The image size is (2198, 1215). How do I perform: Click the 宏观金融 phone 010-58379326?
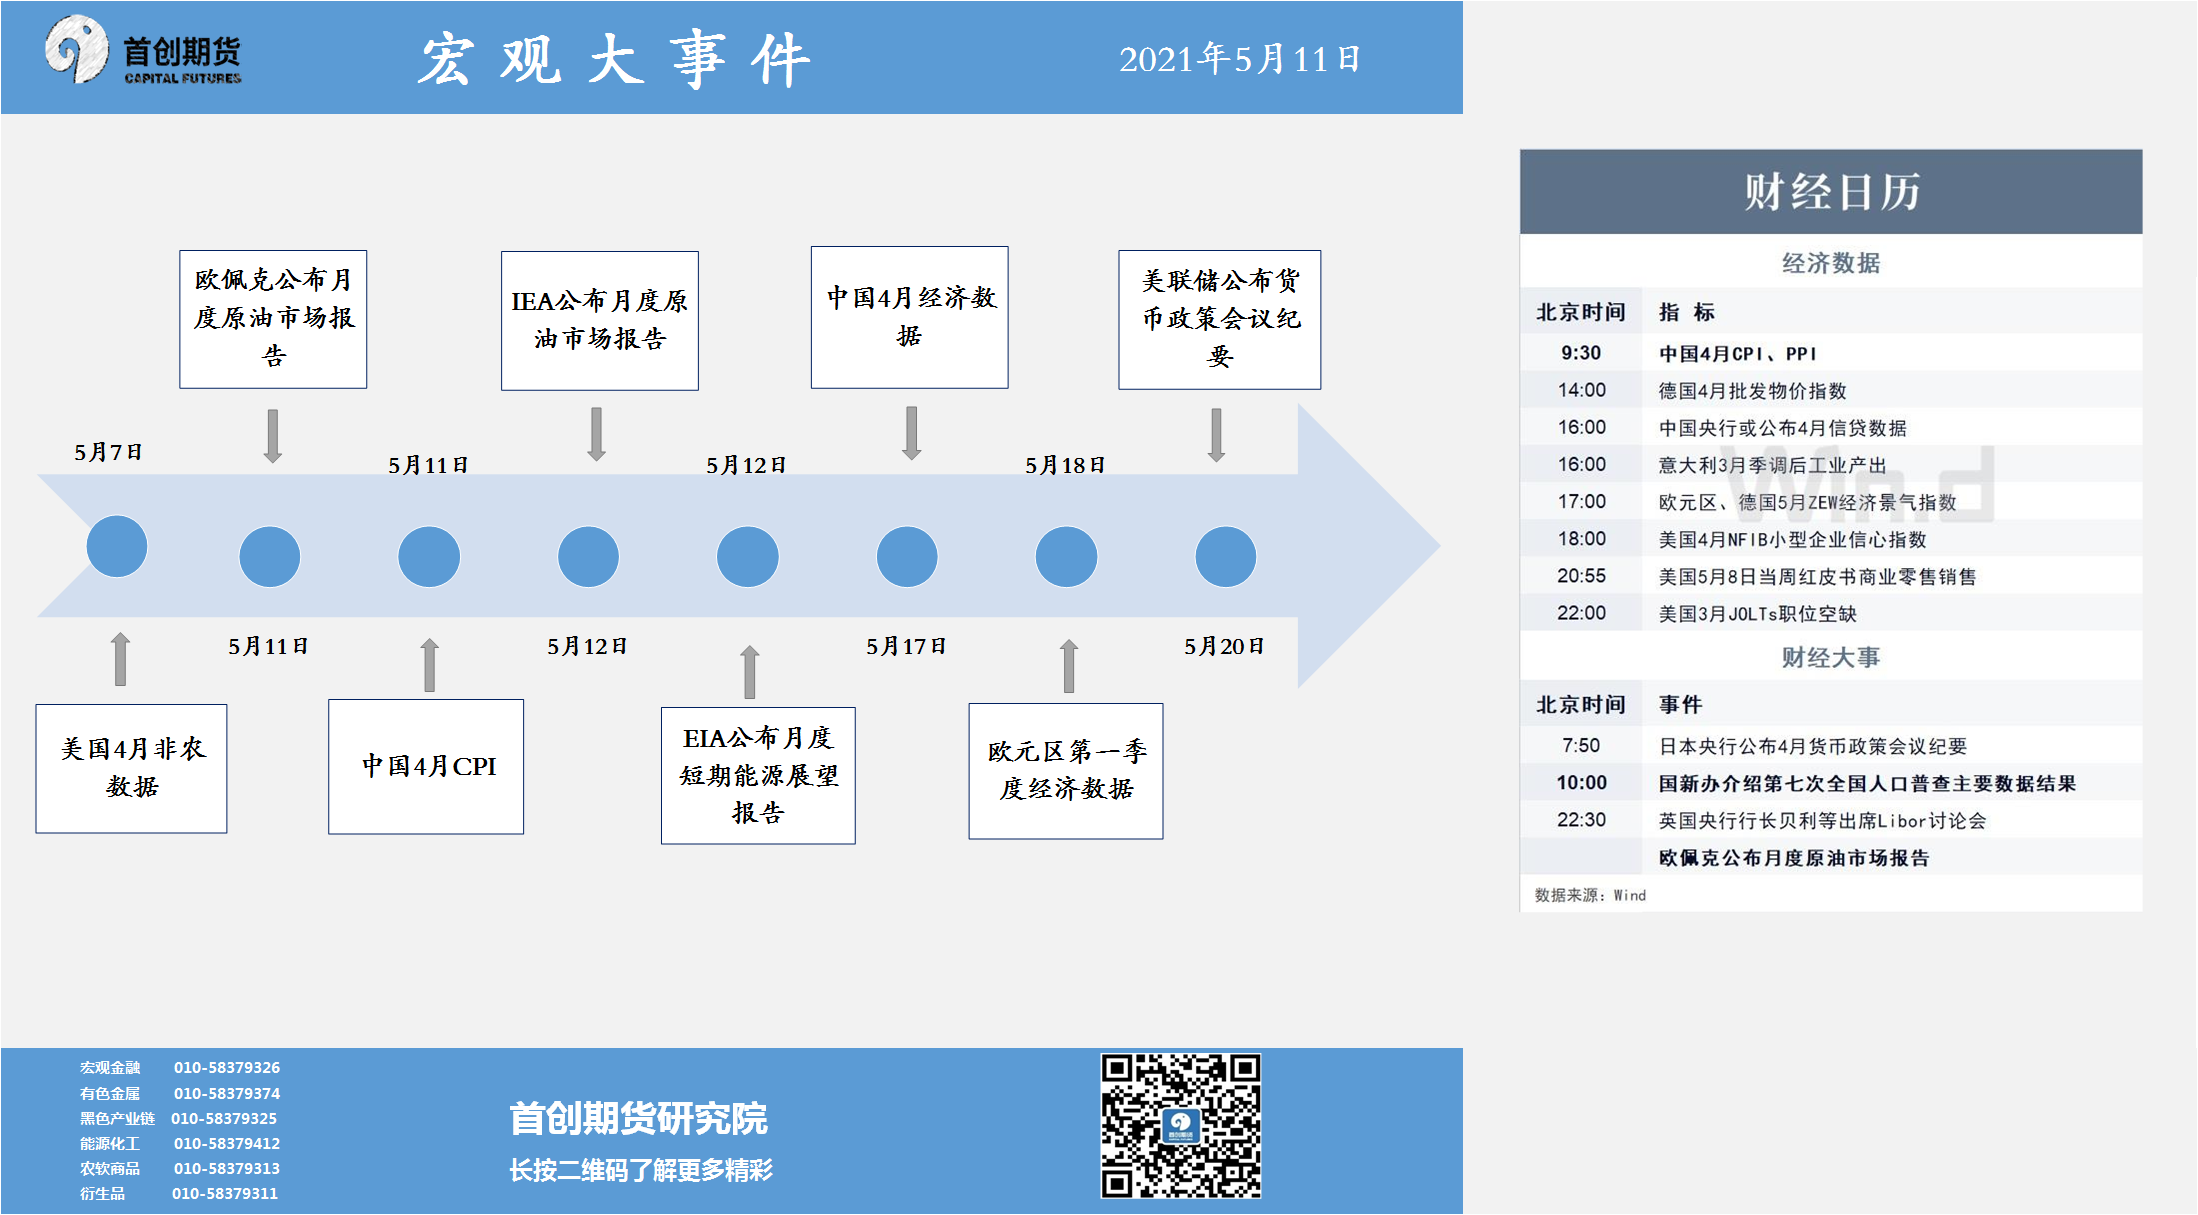click(x=227, y=1067)
